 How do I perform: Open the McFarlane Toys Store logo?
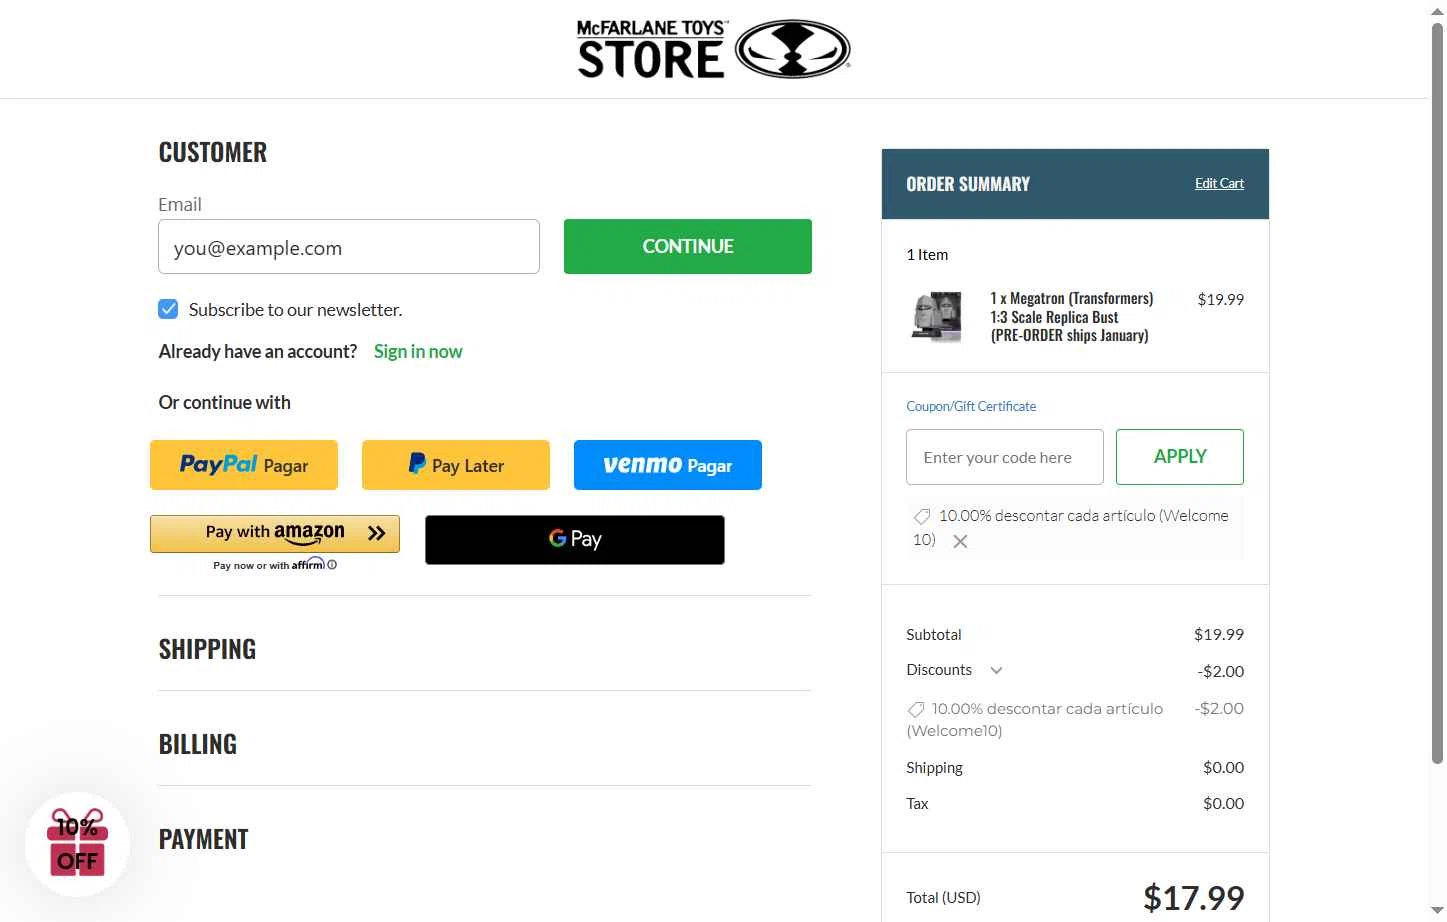tap(713, 49)
